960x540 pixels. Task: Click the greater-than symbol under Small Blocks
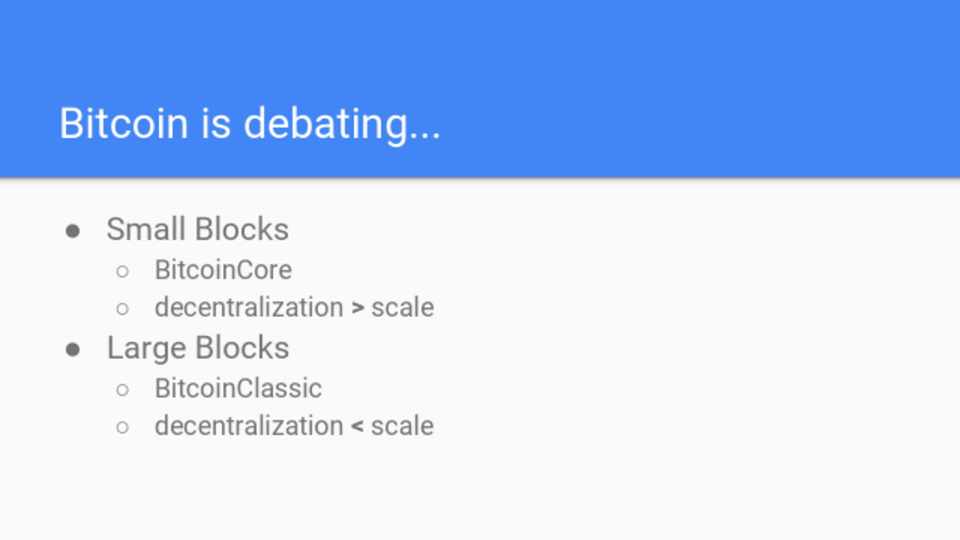(x=357, y=308)
